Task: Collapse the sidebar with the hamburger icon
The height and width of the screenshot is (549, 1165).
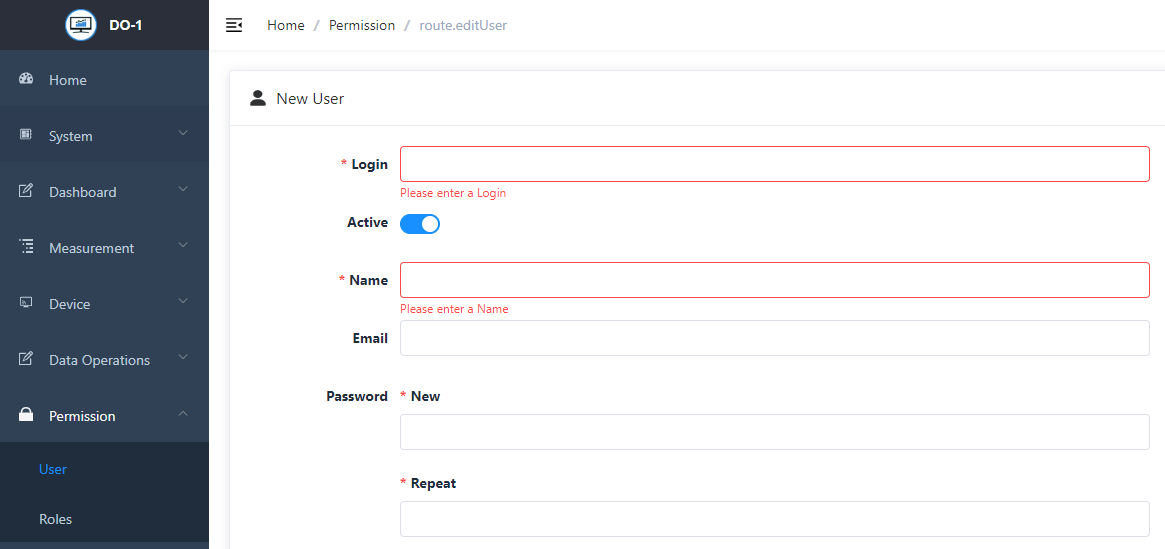Action: 234,25
